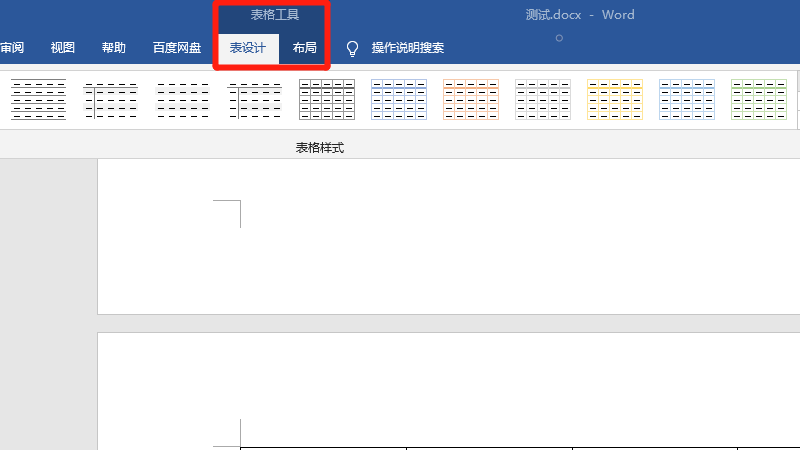This screenshot has width=800, height=450.
Task: Apply the black full-grid table style
Action: pyautogui.click(x=327, y=100)
